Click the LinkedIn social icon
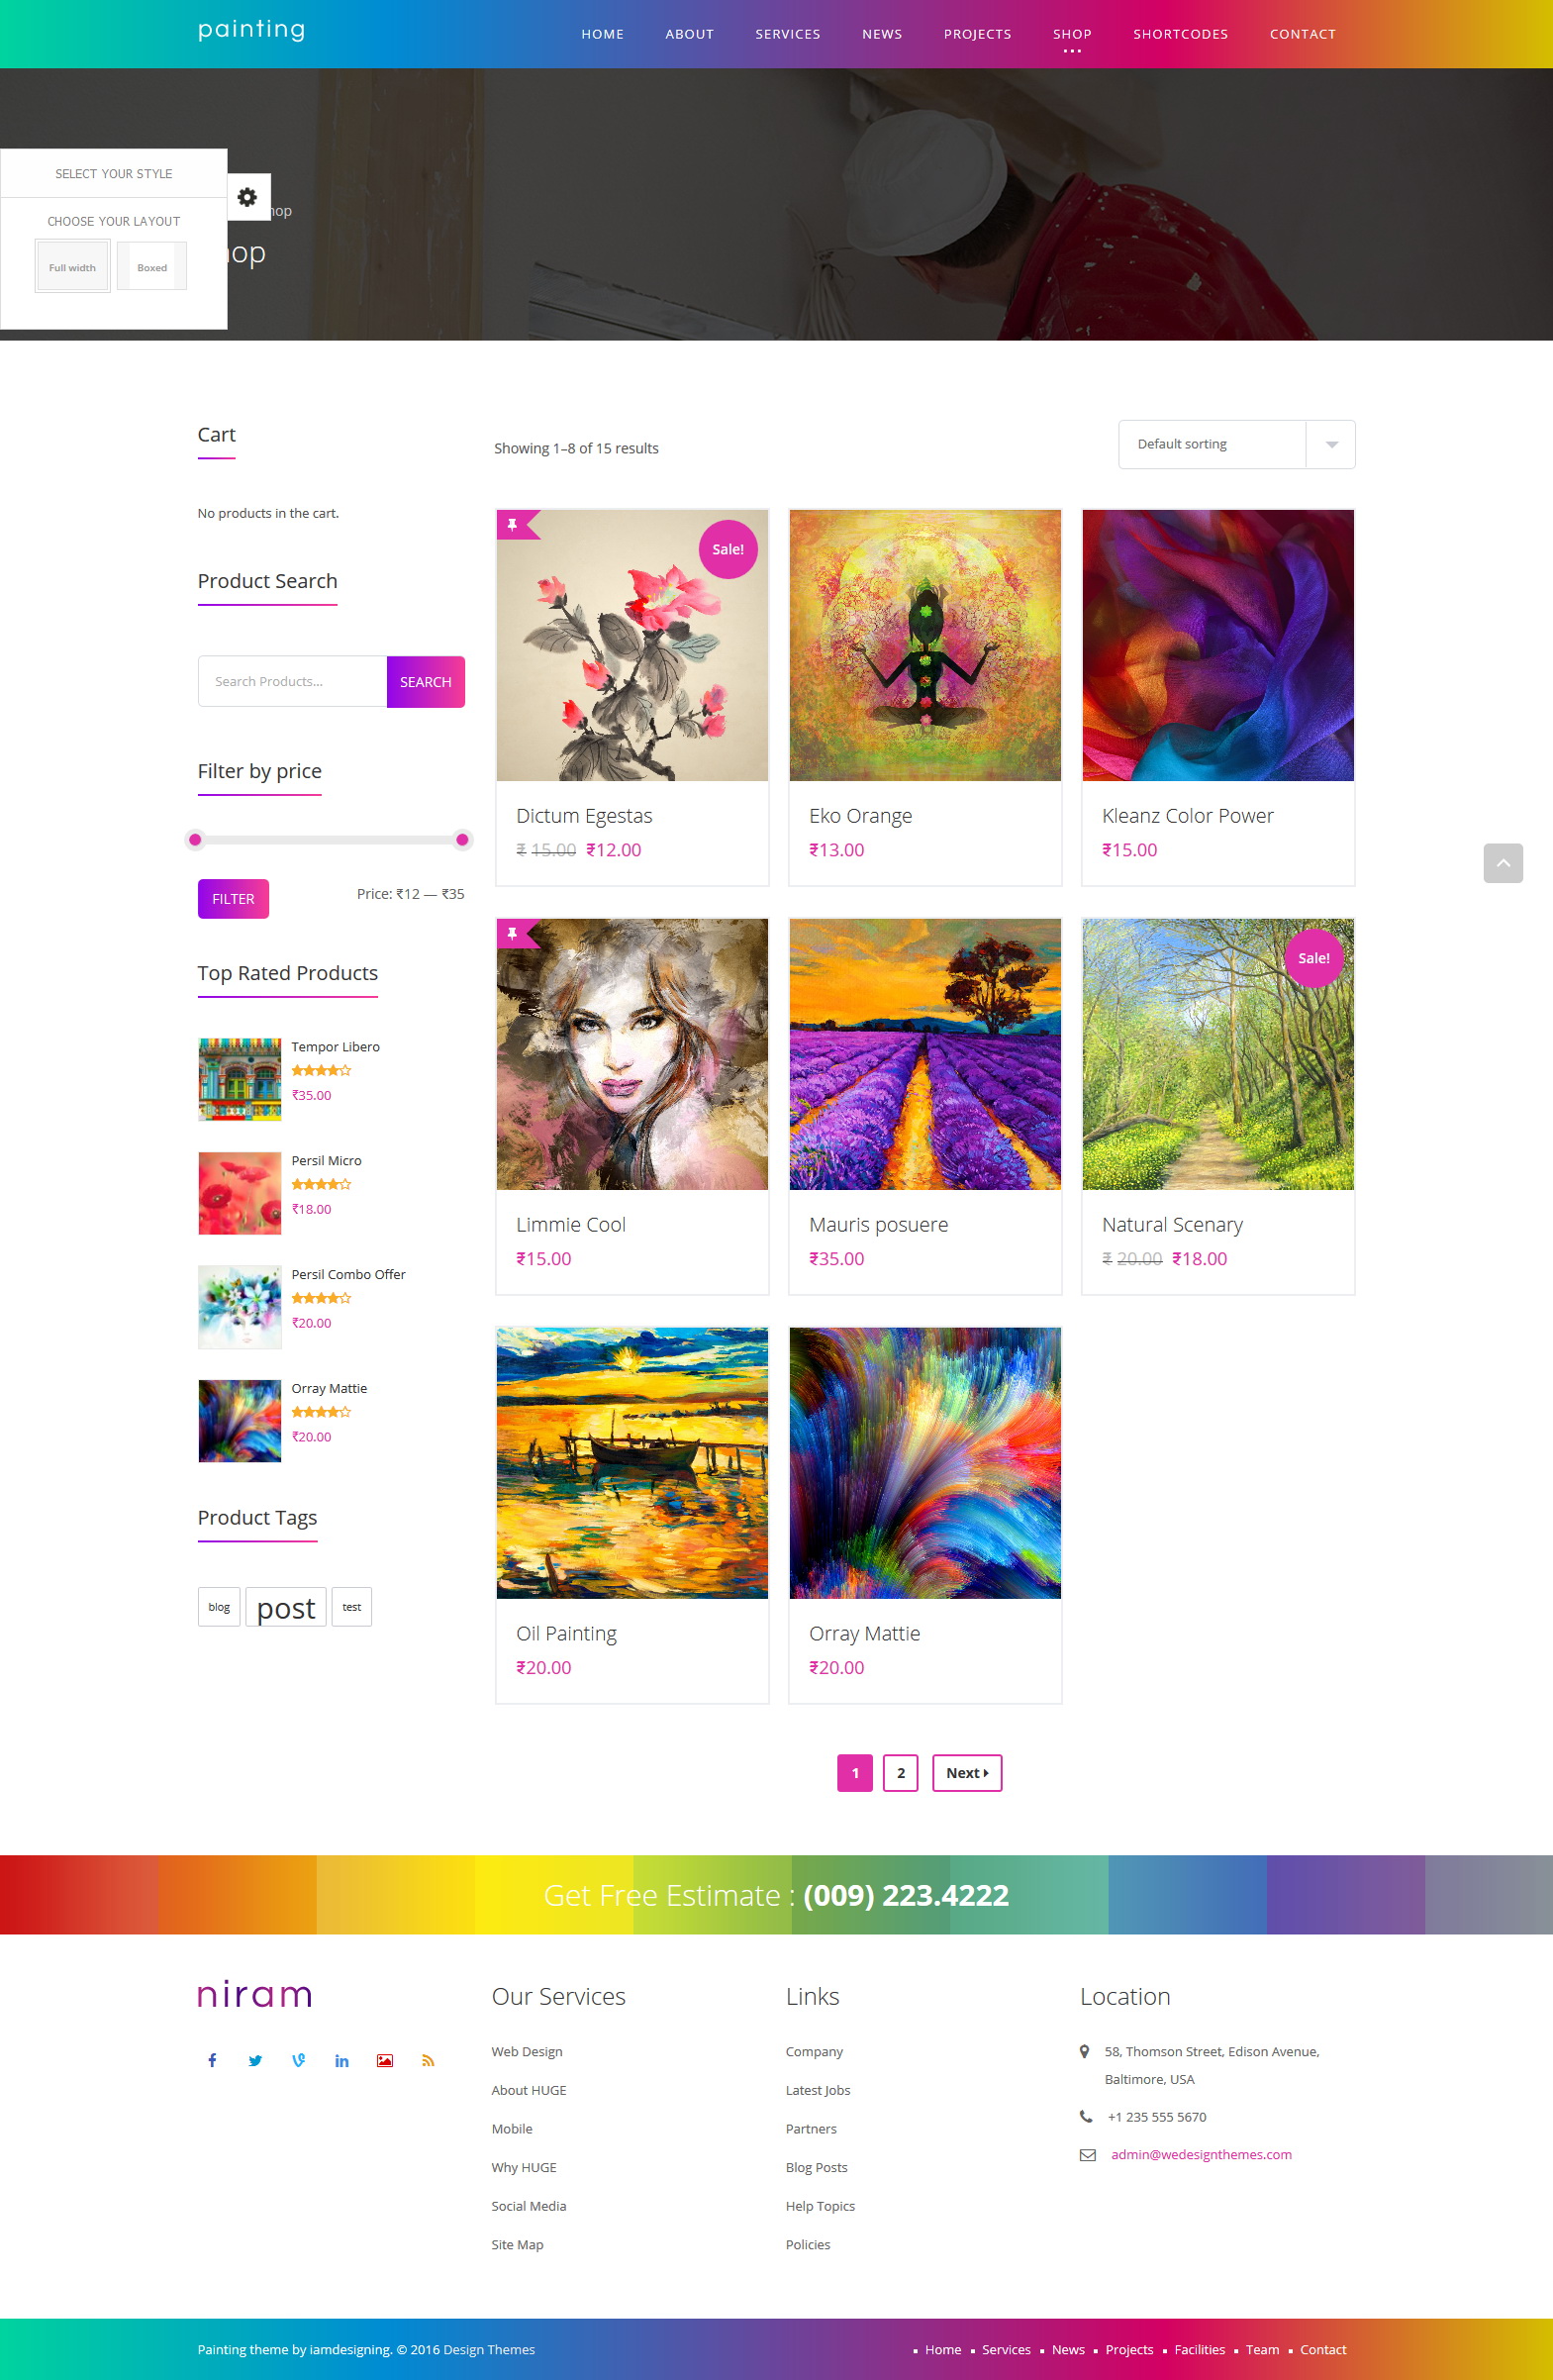The height and width of the screenshot is (2380, 1553). pyautogui.click(x=341, y=2060)
